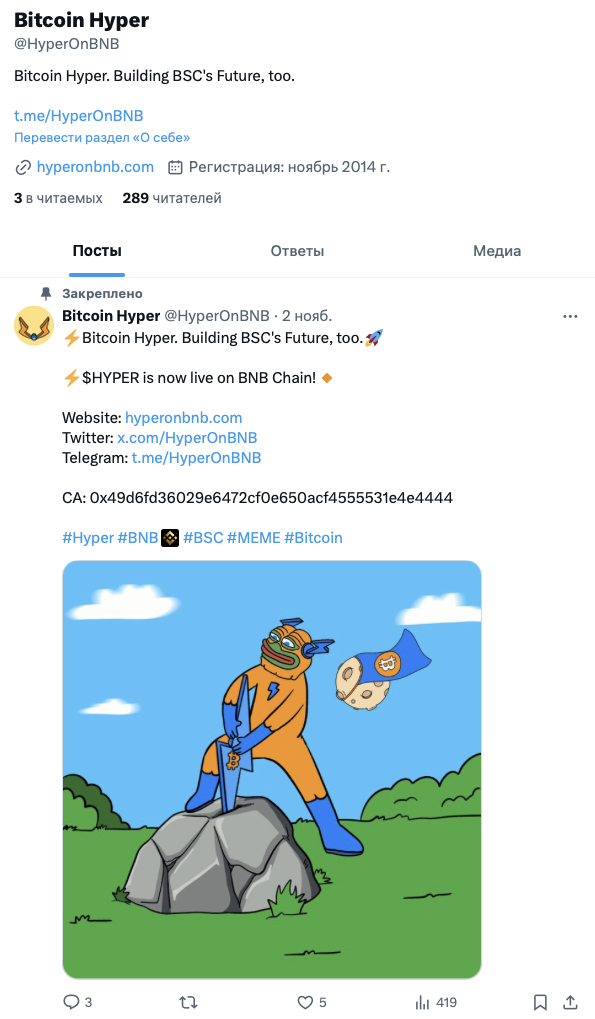The height and width of the screenshot is (1019, 595).
Task: Click the link chain icon beside hyperonbnb.com
Action: click(x=21, y=167)
